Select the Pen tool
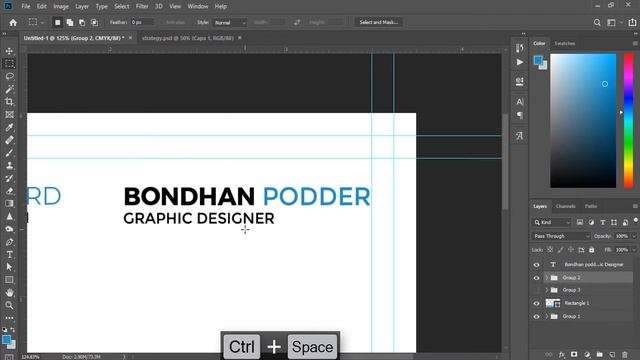Screen dimensions: 640x360 click(x=9, y=242)
